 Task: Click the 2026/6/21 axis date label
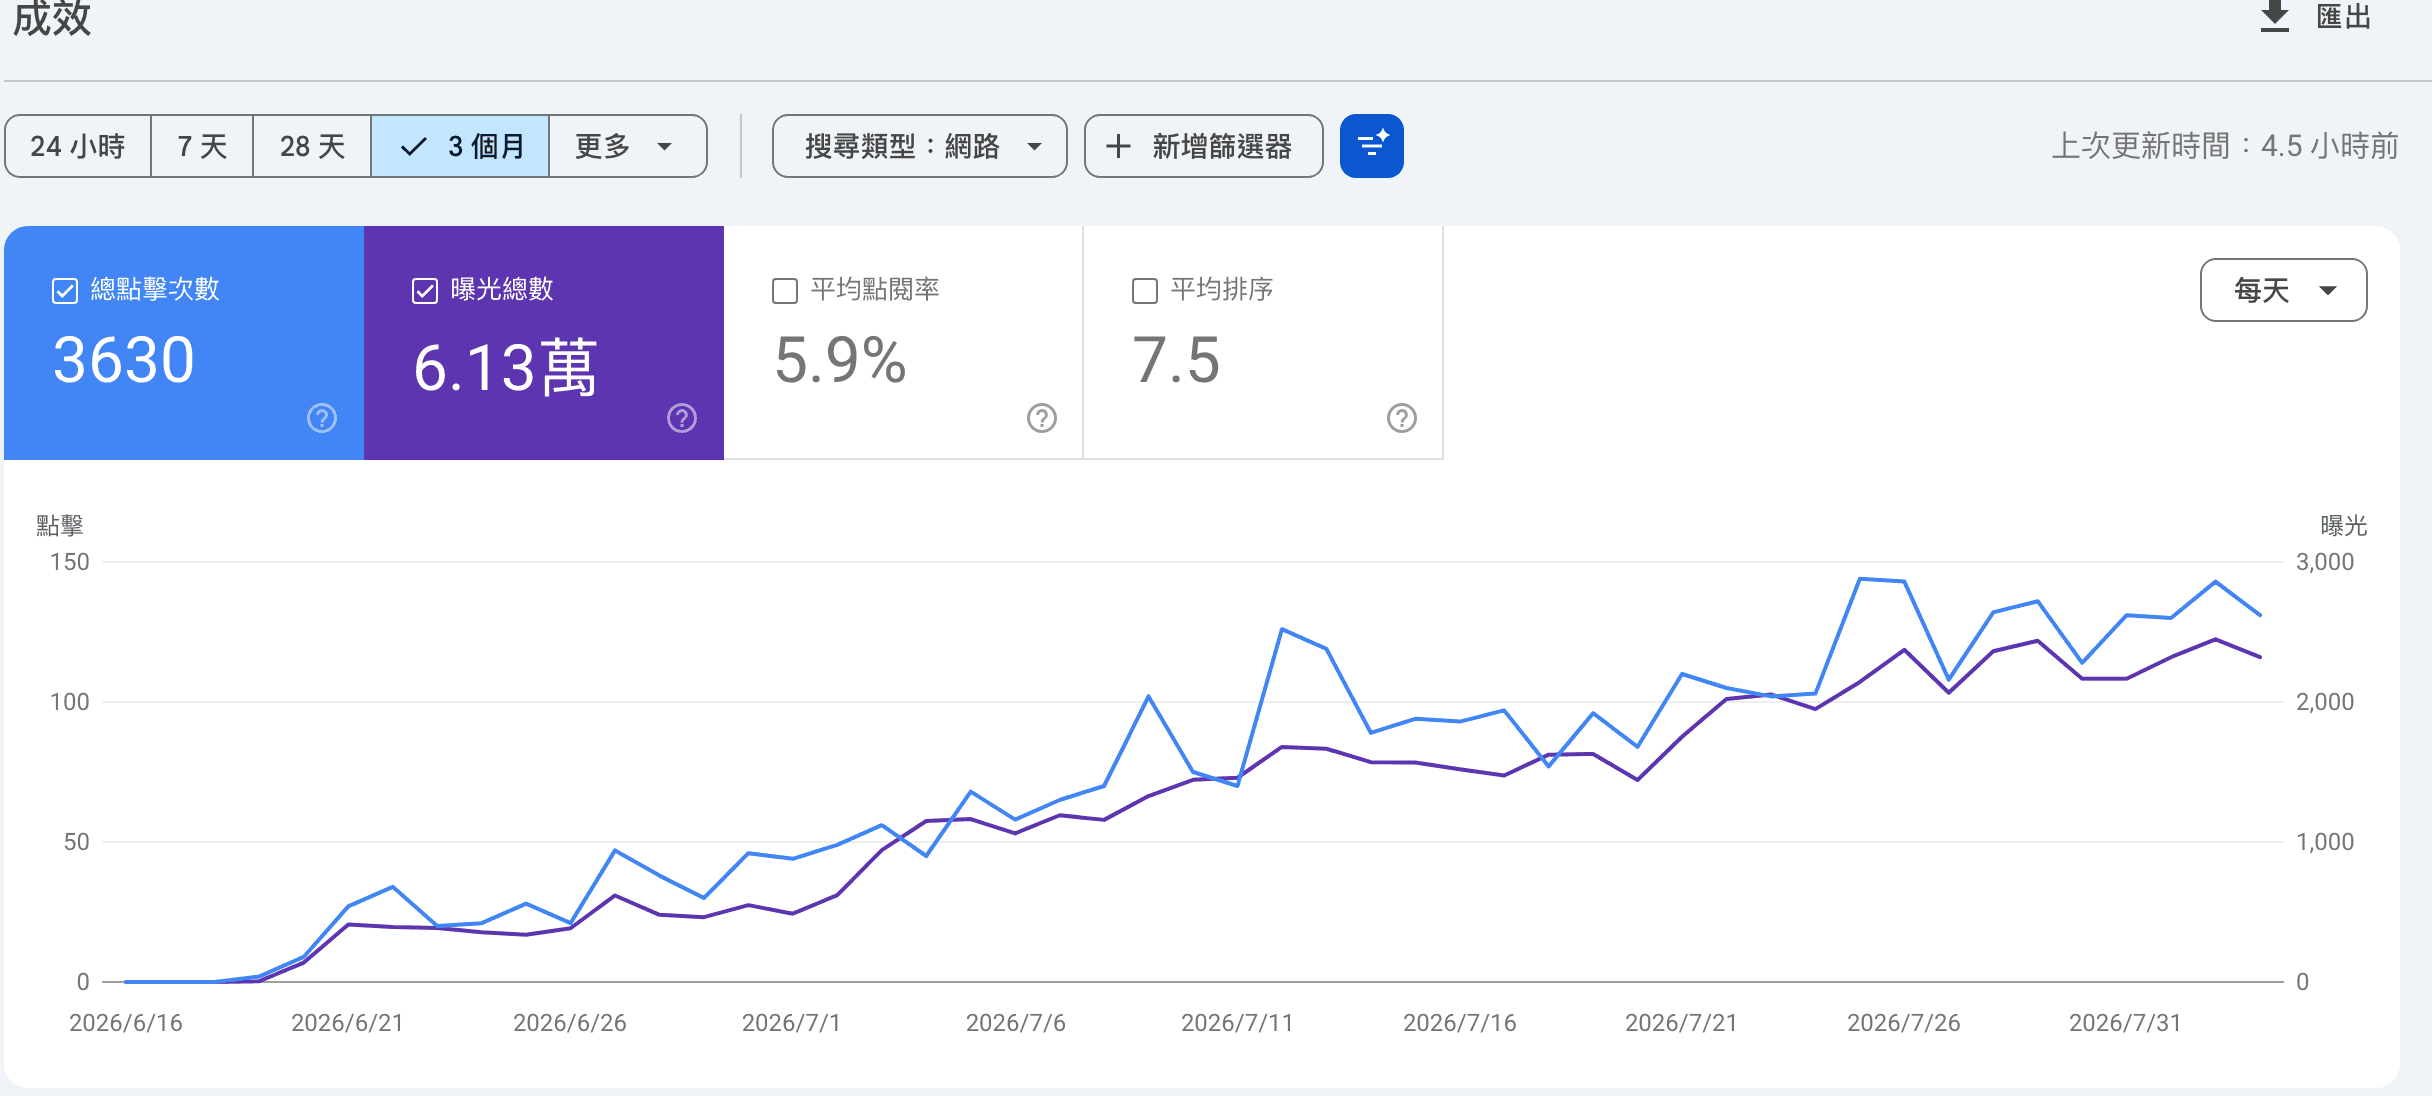347,1023
